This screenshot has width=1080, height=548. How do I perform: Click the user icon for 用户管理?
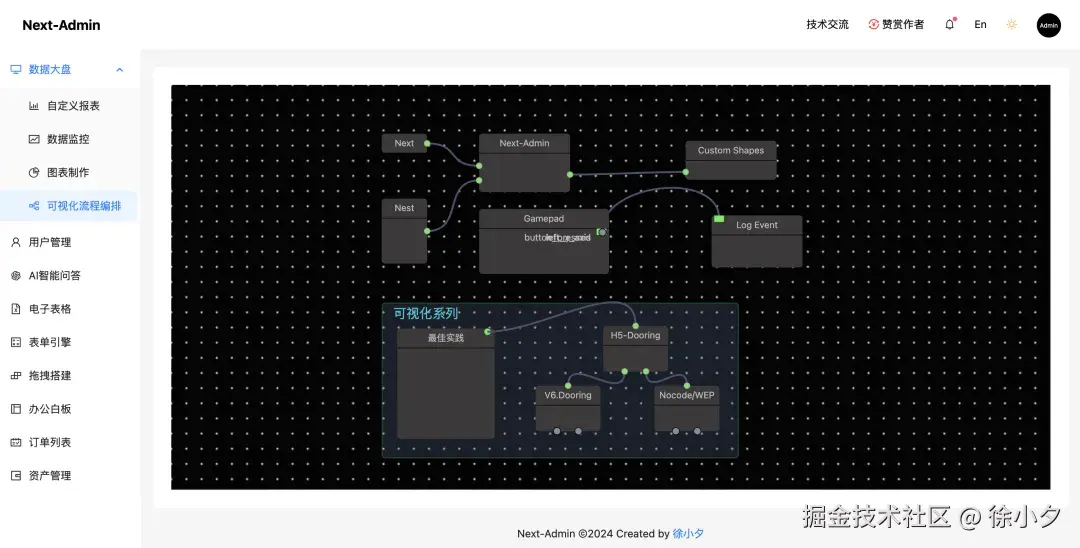point(16,242)
